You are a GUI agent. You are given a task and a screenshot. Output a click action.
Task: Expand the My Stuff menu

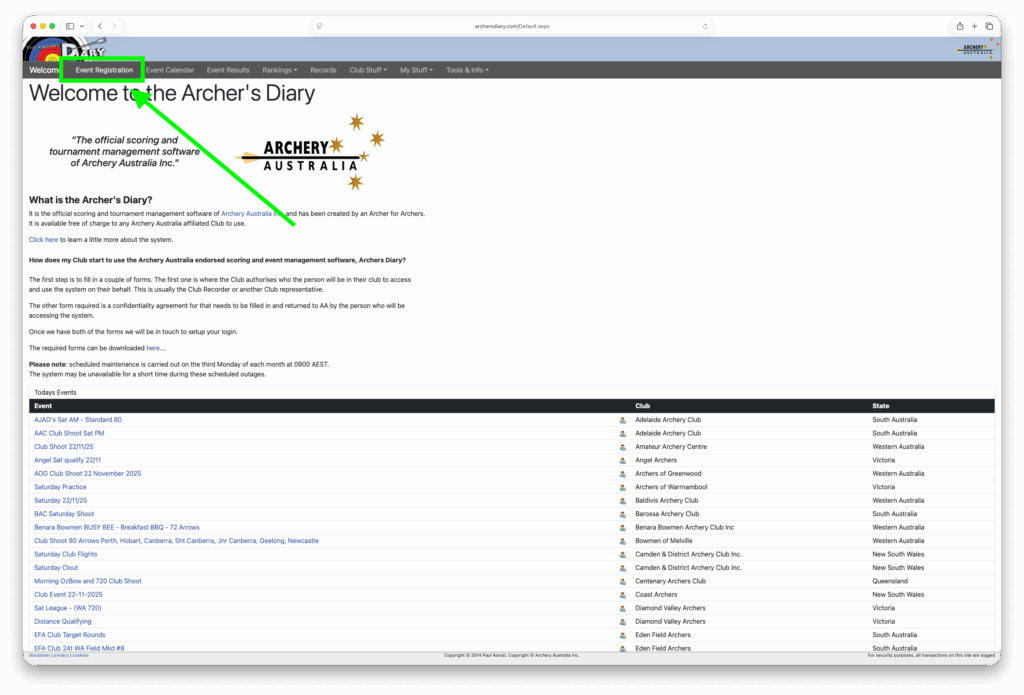416,70
